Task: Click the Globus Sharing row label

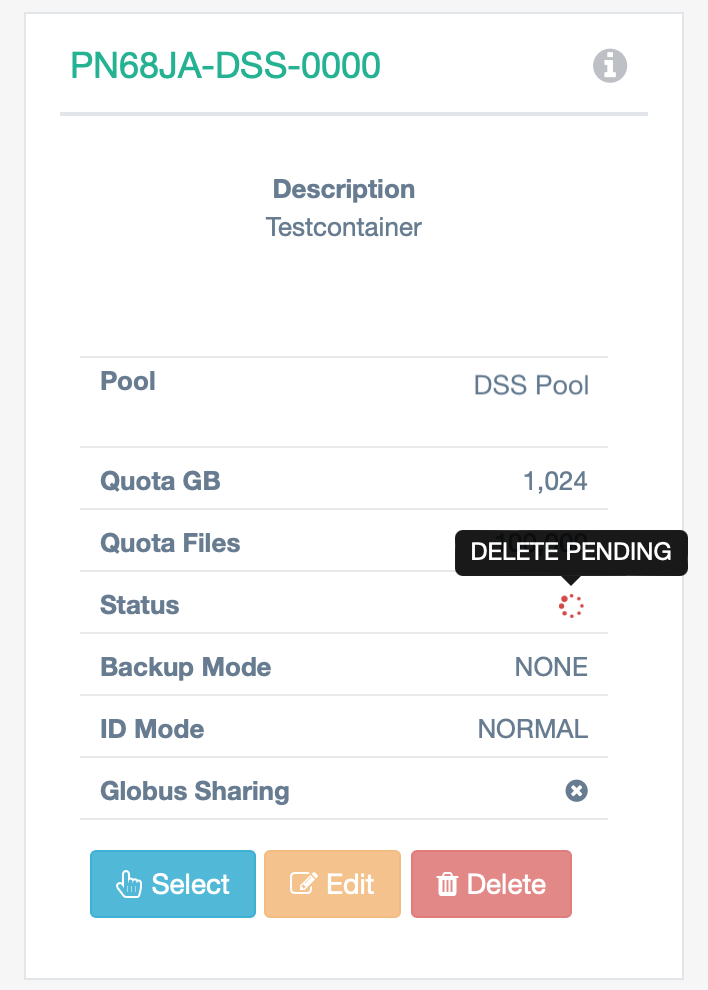Action: (x=195, y=791)
